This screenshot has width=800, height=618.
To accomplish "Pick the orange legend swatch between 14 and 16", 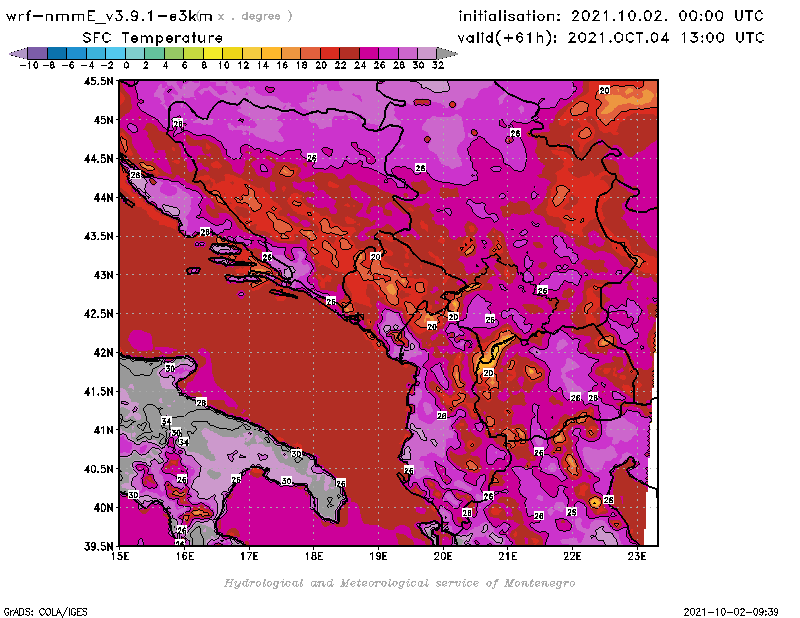I will pos(271,53).
